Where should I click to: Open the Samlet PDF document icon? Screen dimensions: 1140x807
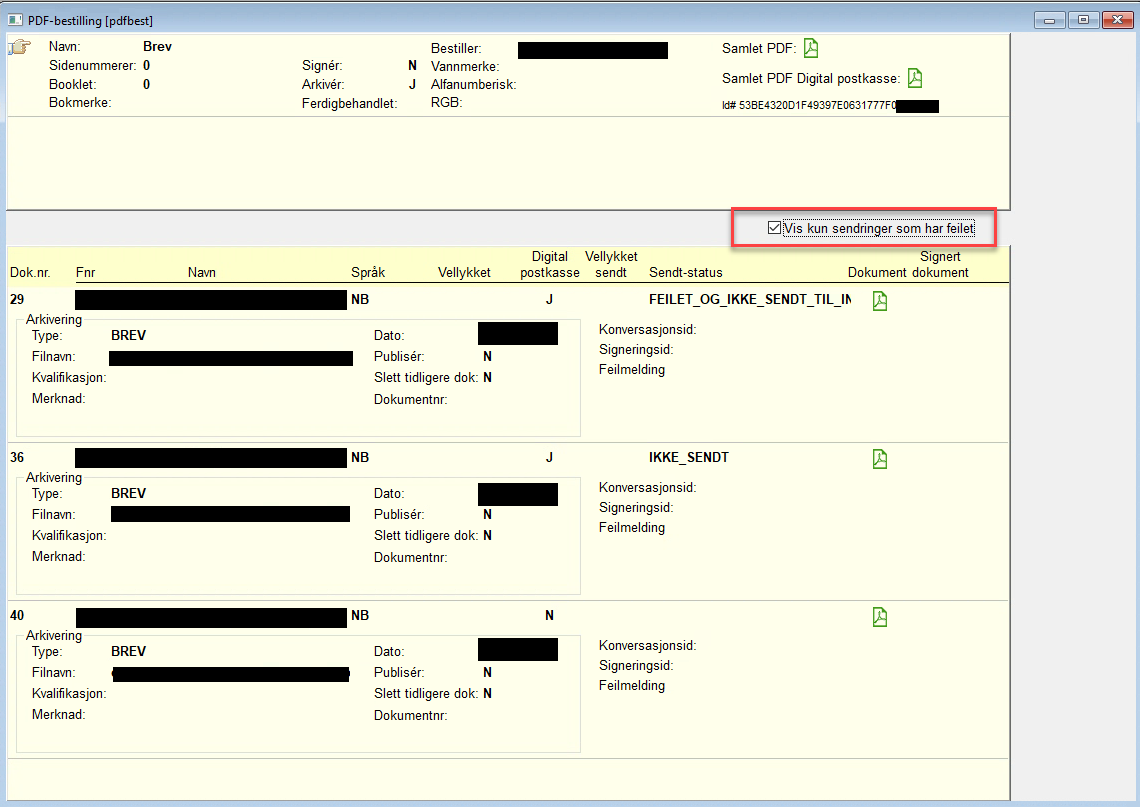[811, 49]
